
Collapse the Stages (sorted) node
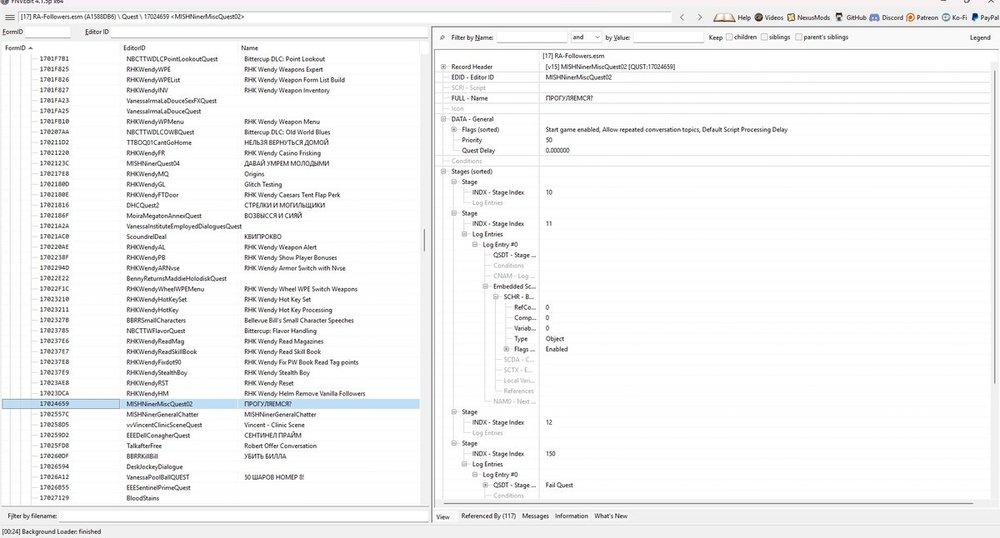pos(444,171)
